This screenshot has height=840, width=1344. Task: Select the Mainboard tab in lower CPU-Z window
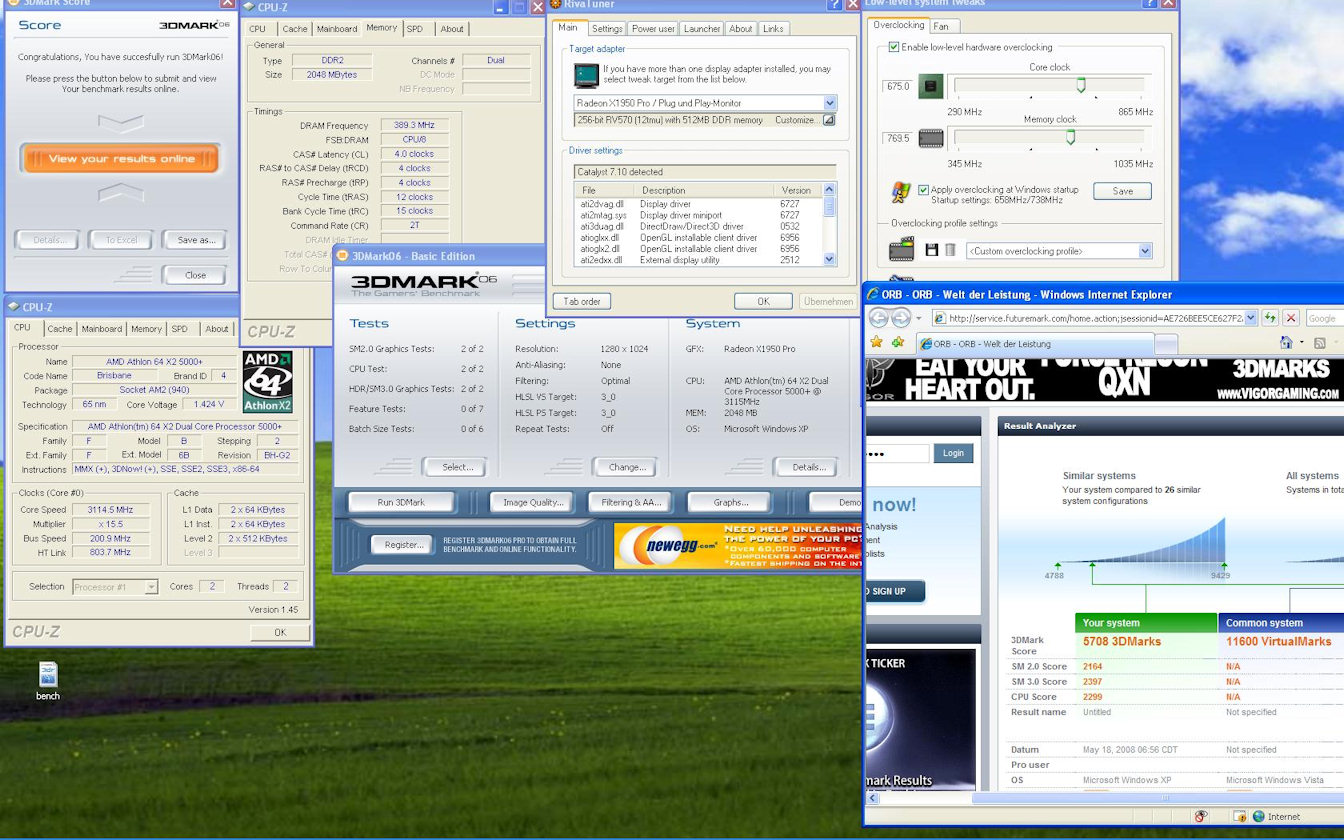102,329
